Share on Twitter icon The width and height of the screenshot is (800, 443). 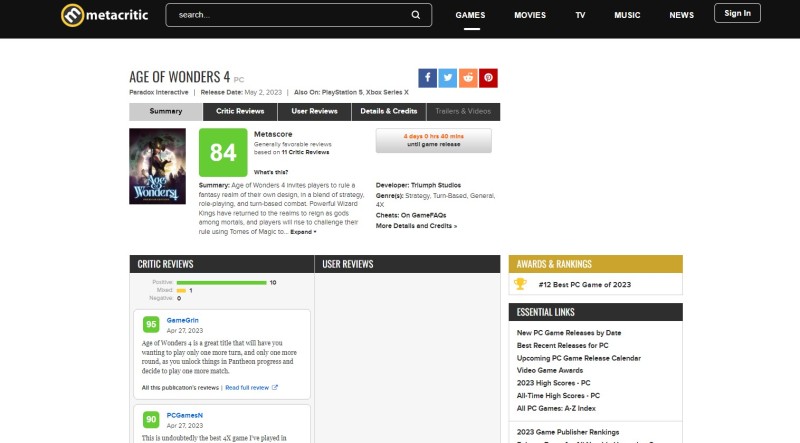(447, 78)
